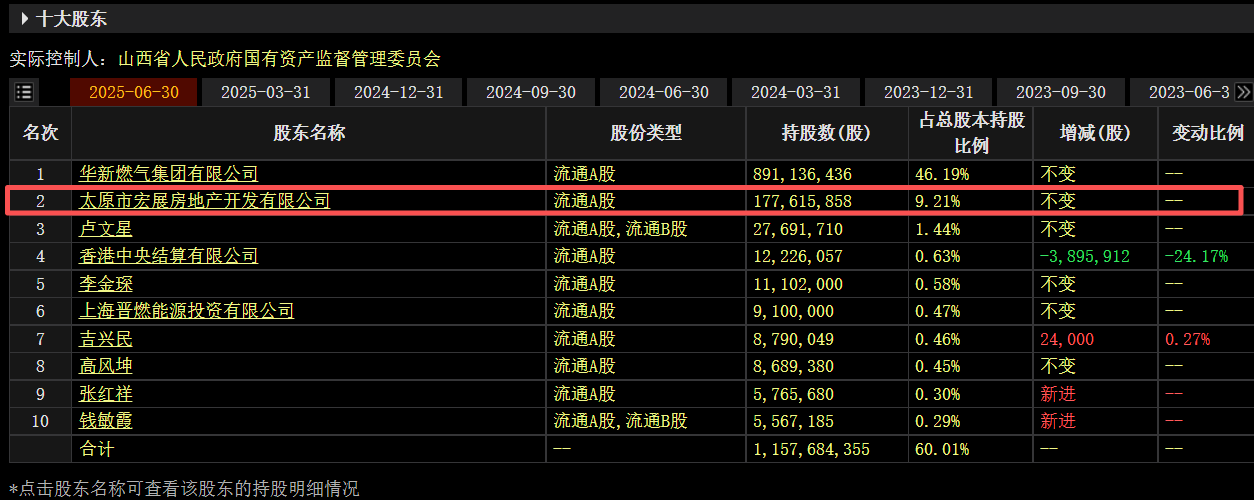Click the 46.19% ratio cell
The image size is (1254, 500).
coord(942,174)
